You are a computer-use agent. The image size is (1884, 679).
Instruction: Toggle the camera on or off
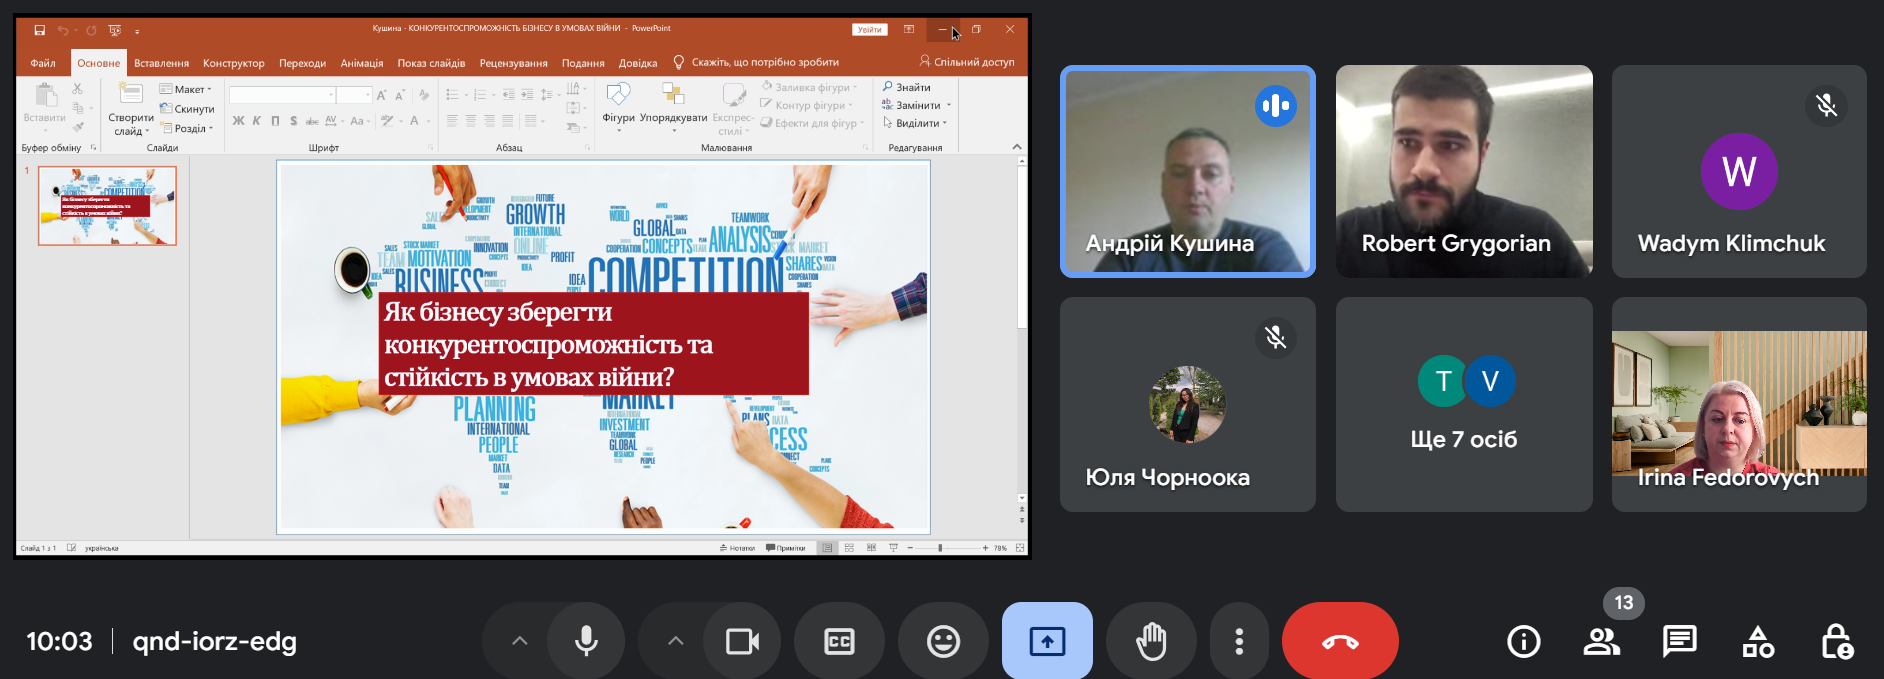coord(742,641)
